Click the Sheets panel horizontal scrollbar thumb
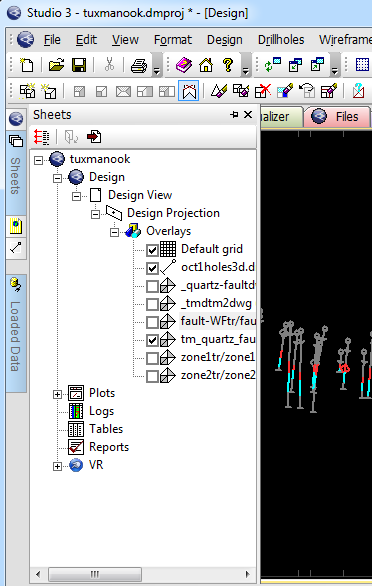The width and height of the screenshot is (372, 586). [95, 574]
